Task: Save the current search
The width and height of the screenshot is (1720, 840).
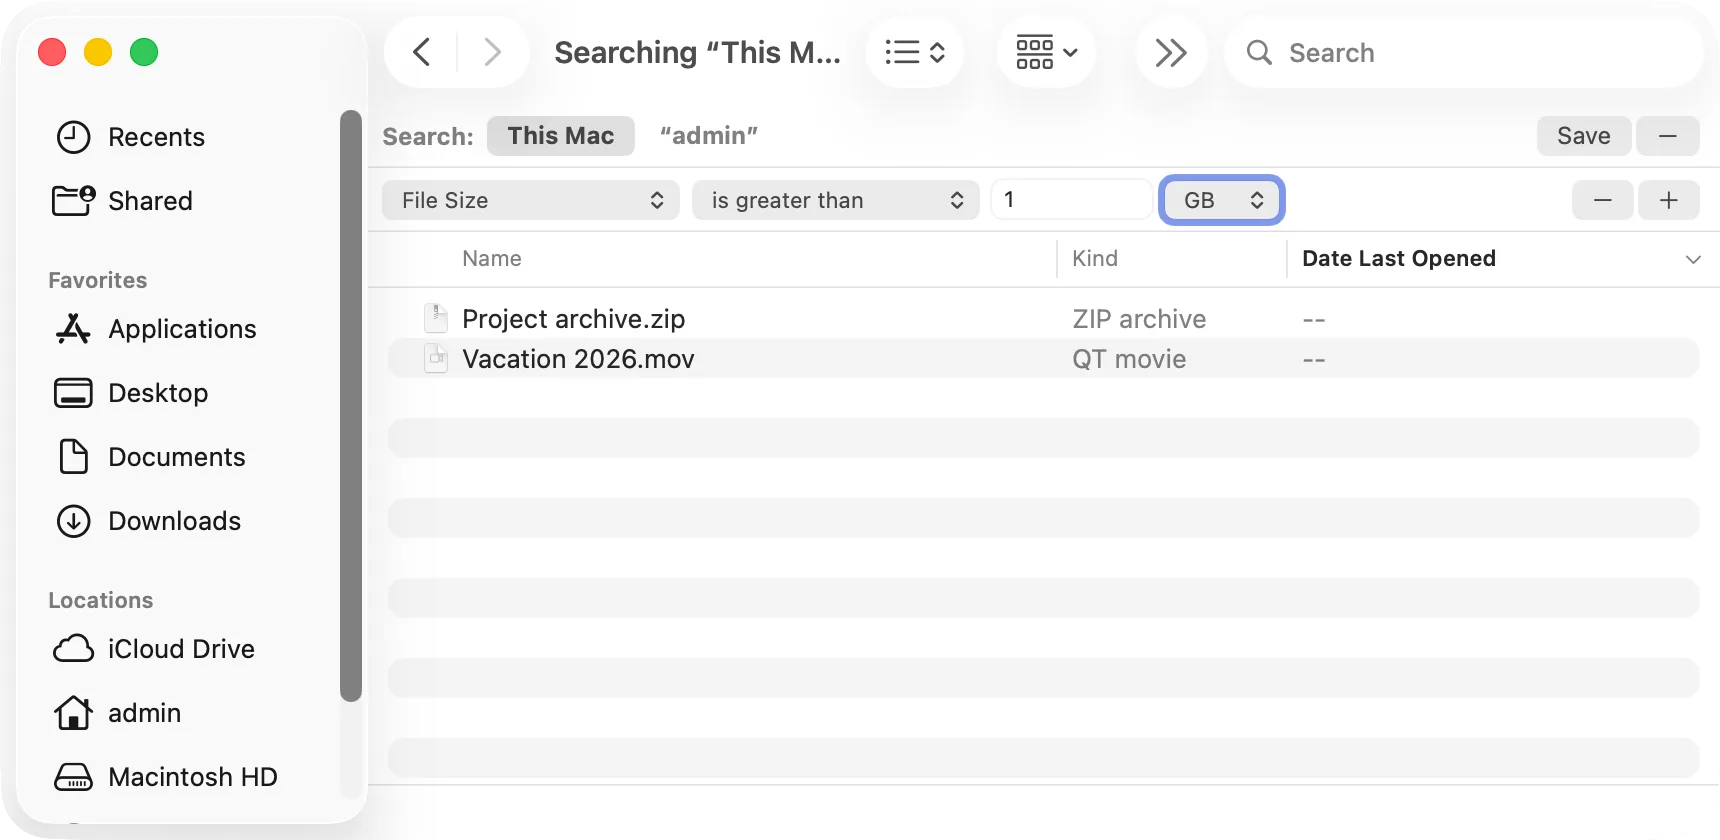Action: (x=1584, y=136)
